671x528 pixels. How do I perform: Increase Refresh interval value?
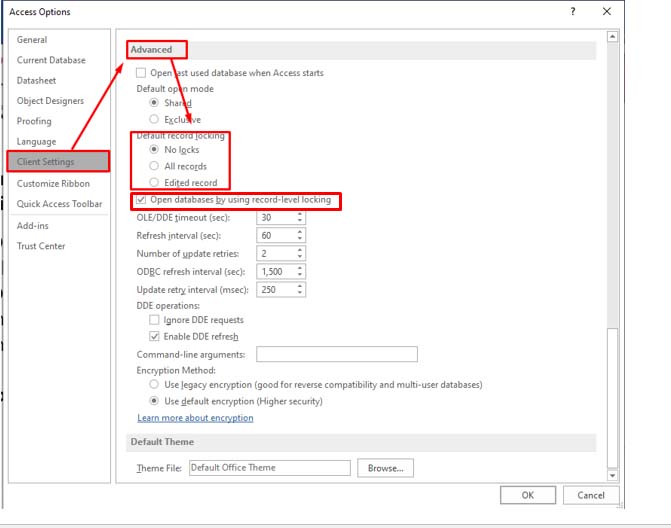click(x=300, y=232)
